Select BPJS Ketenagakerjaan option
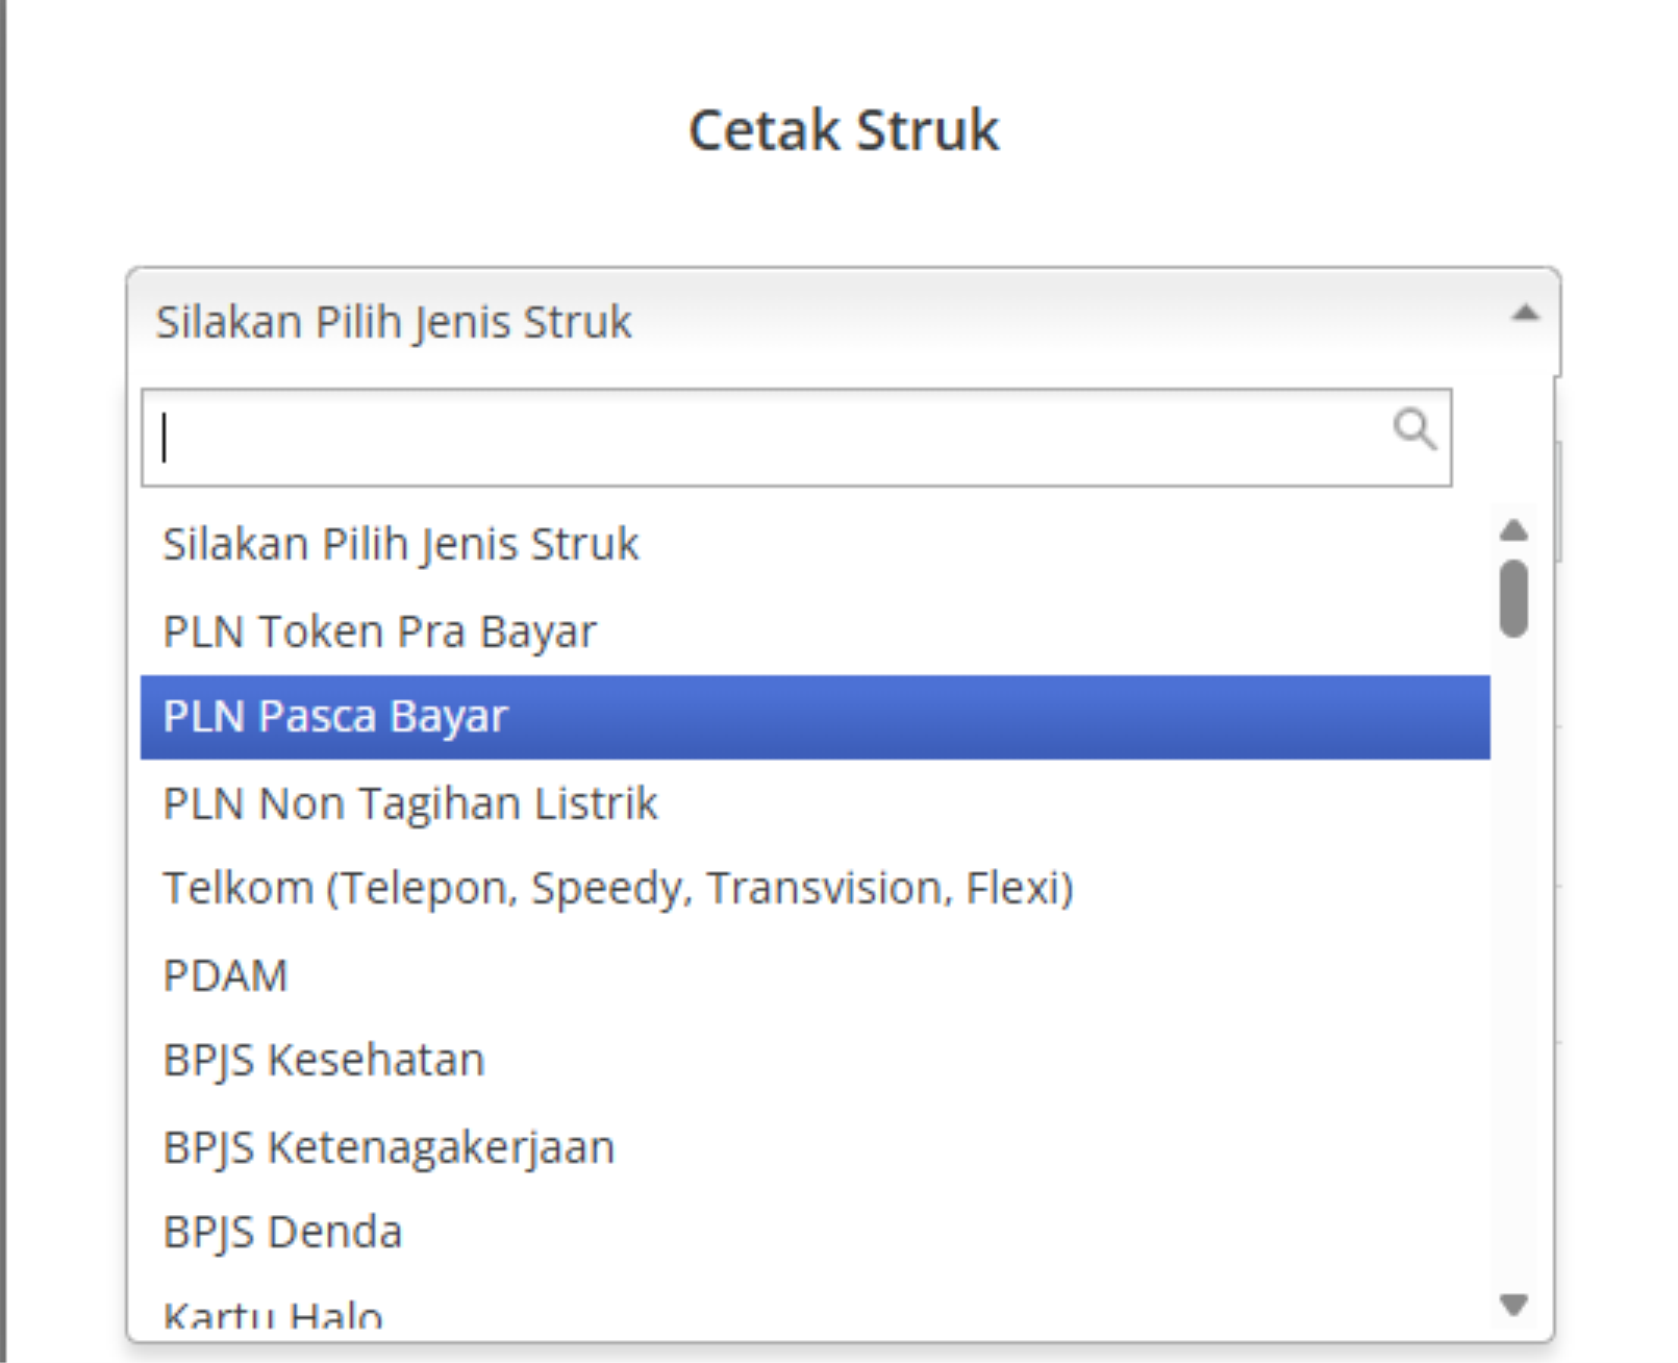The image size is (1678, 1363). tap(815, 1147)
